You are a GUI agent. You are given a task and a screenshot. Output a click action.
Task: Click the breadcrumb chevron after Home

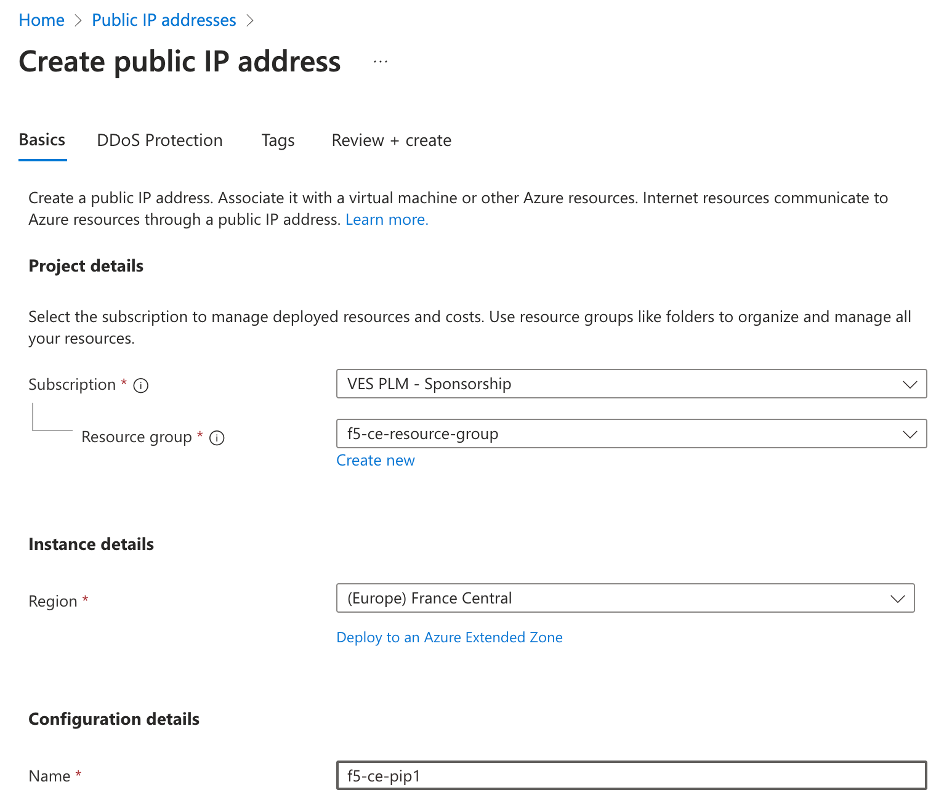point(75,20)
